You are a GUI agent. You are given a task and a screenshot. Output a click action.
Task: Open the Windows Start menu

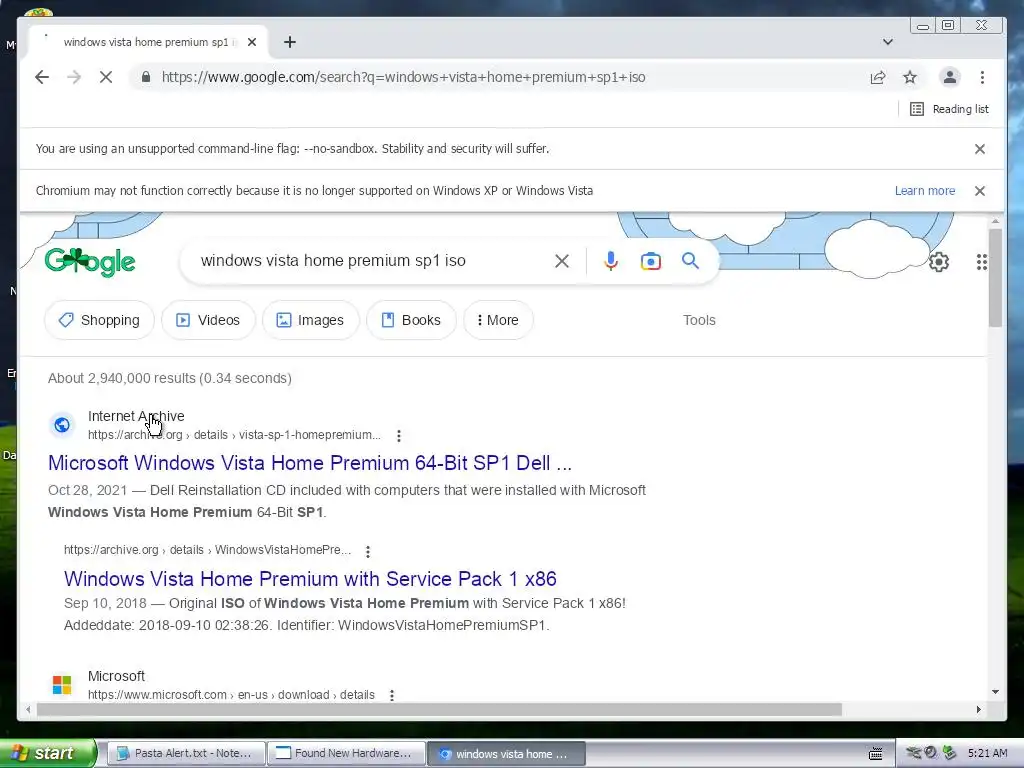point(48,753)
